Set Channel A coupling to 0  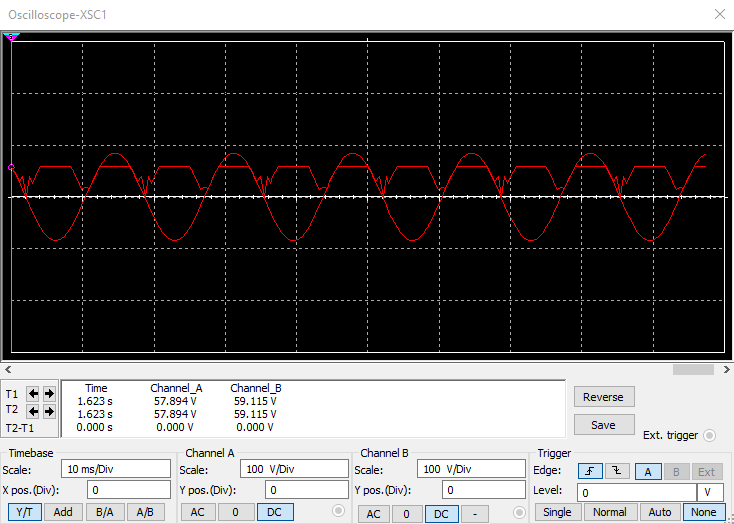[x=236, y=512]
